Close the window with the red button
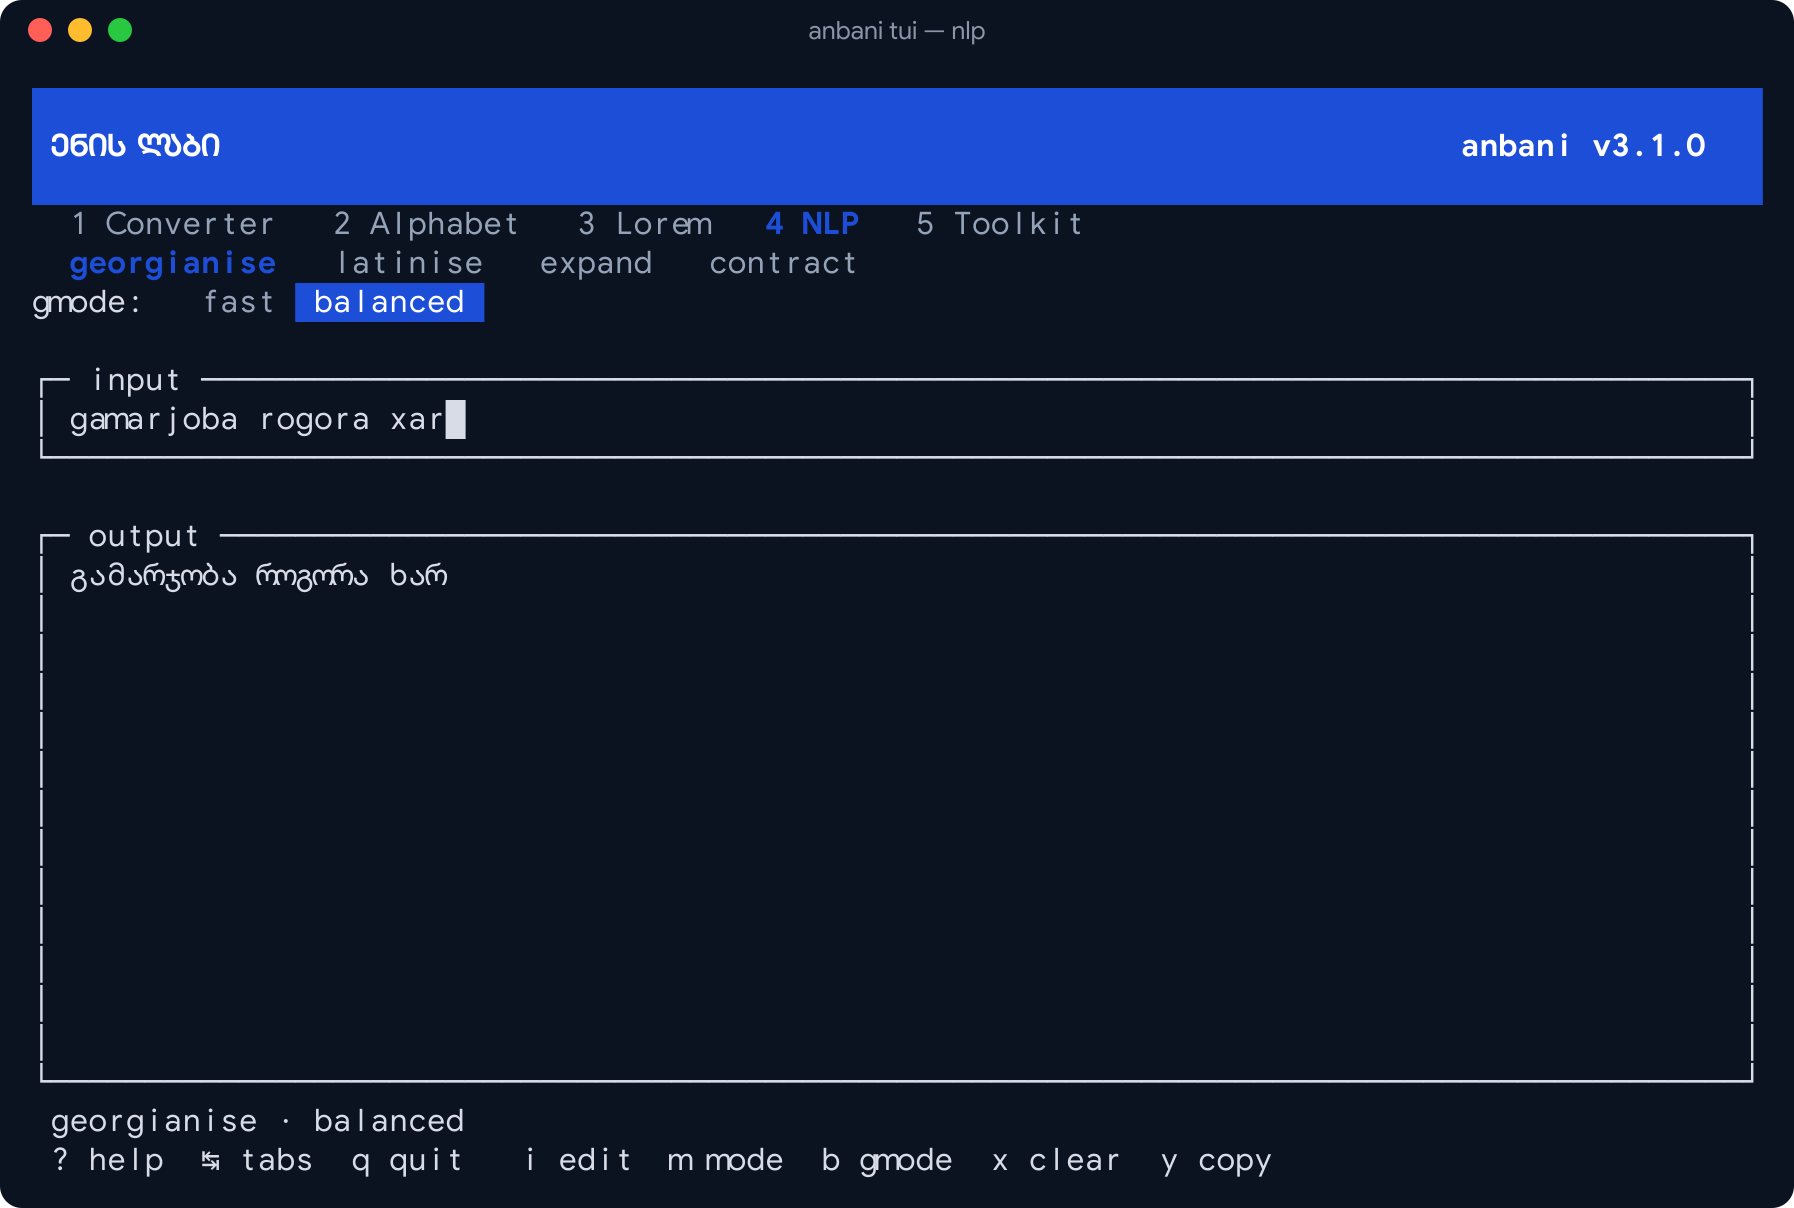 coord(40,30)
